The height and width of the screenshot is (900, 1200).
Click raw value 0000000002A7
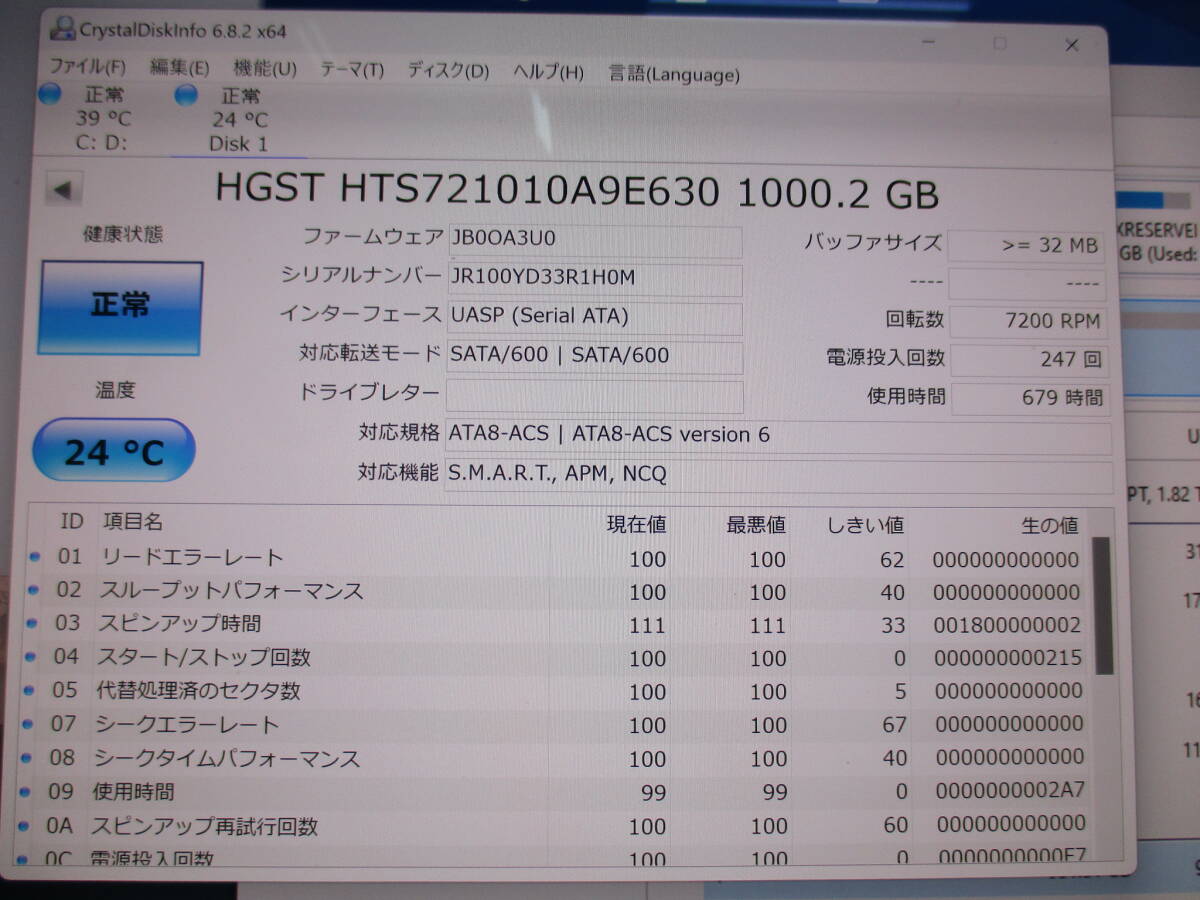1011,791
